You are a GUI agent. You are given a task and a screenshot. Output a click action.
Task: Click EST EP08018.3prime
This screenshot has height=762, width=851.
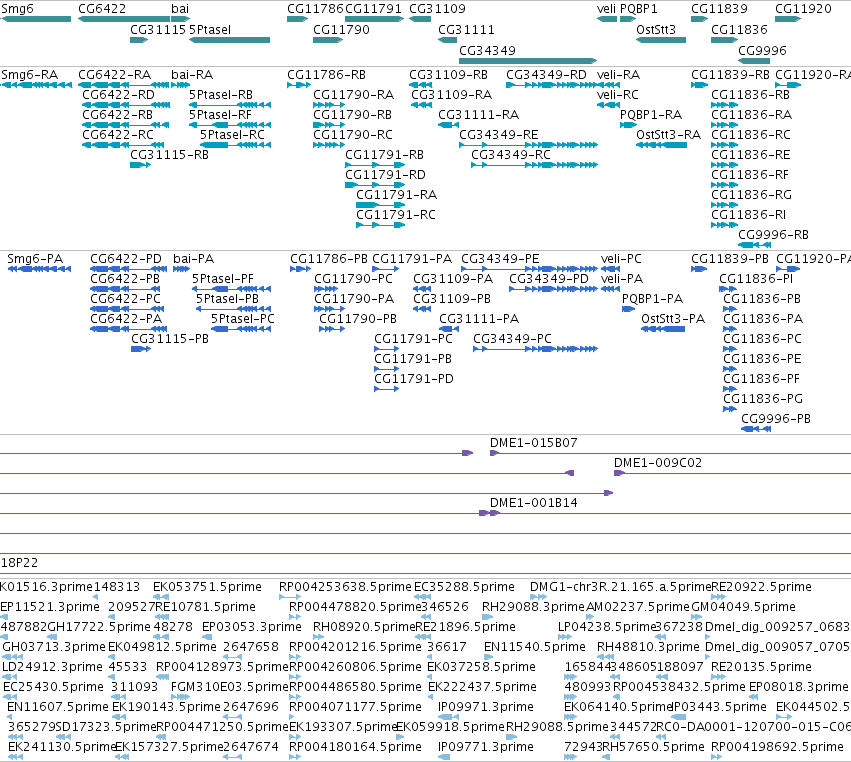[x=798, y=687]
